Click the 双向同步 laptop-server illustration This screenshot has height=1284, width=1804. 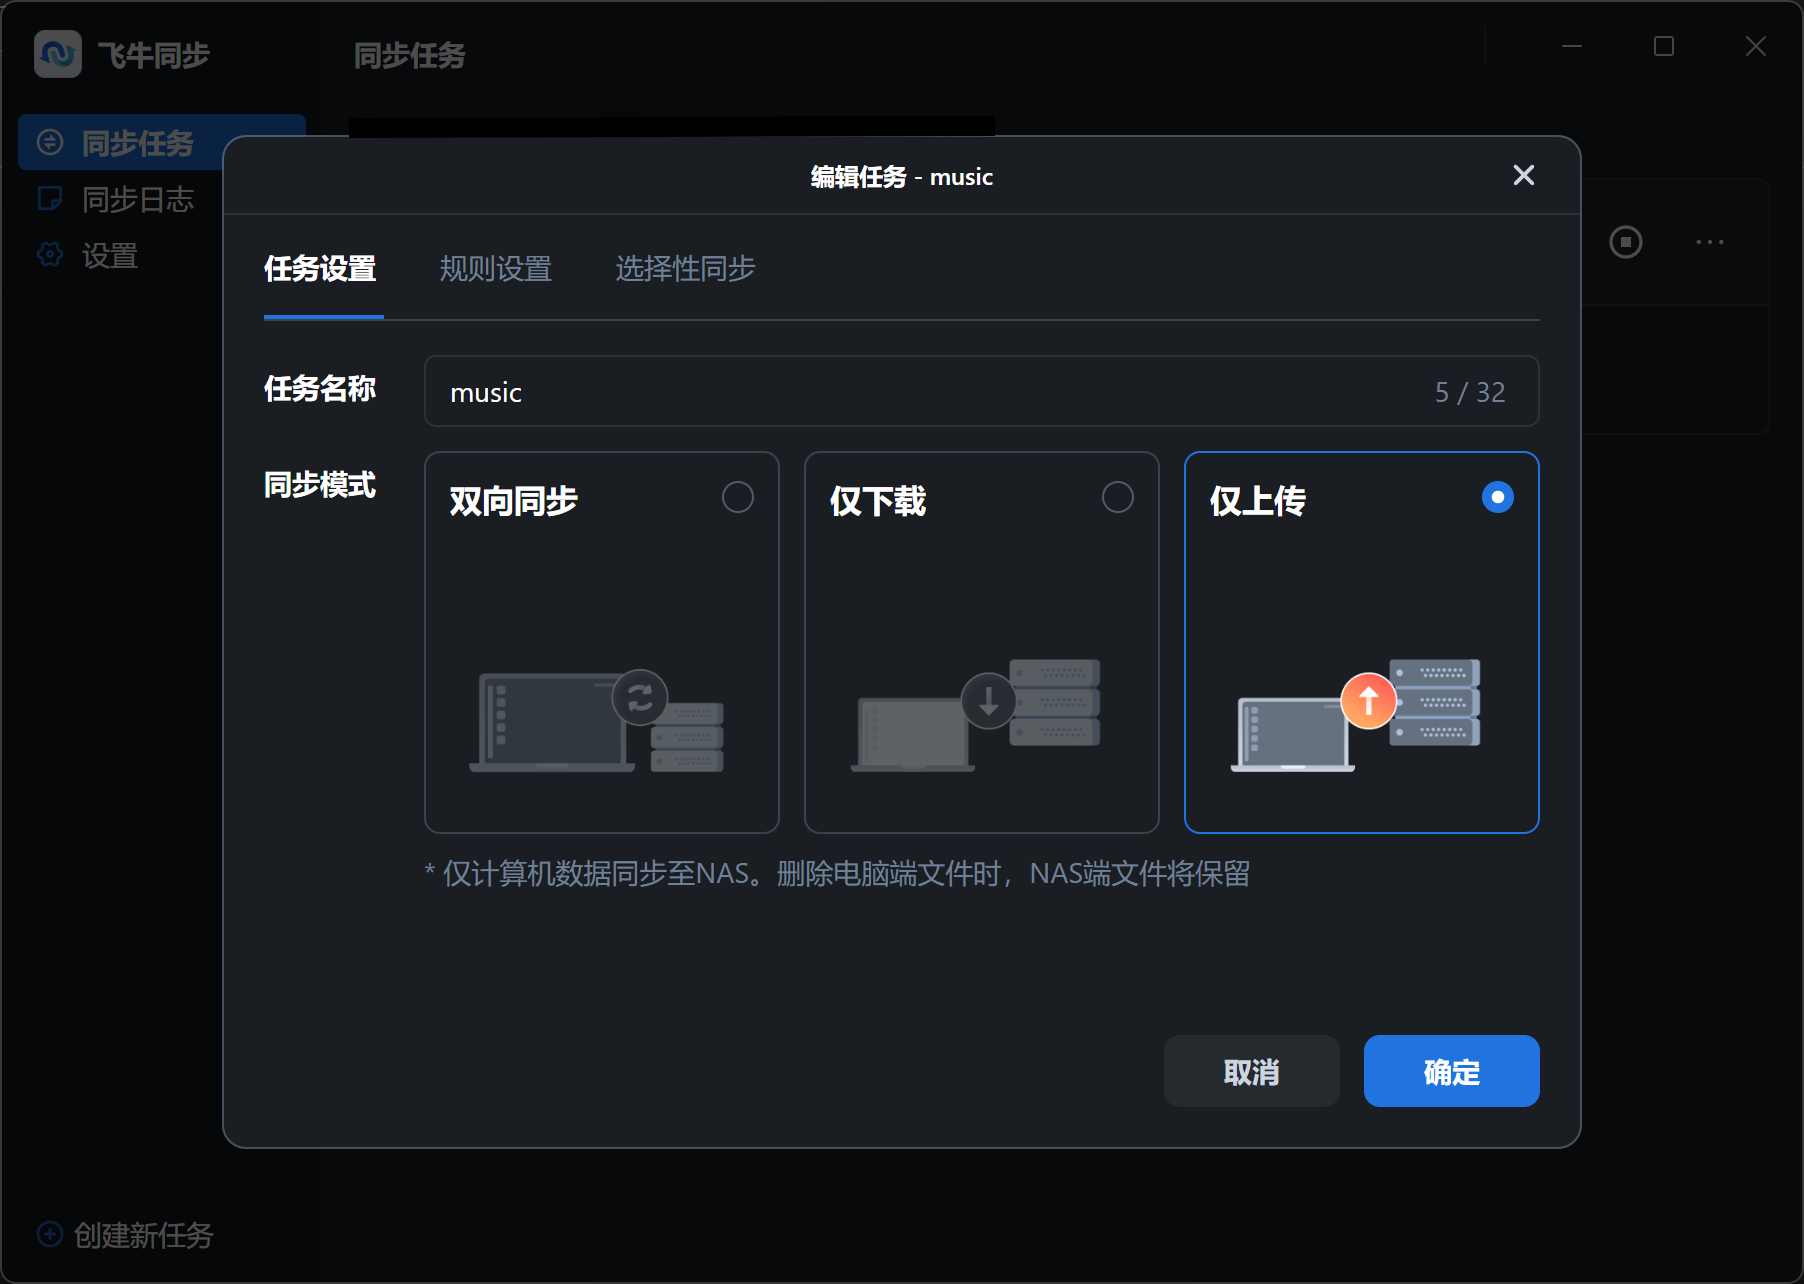[597, 721]
